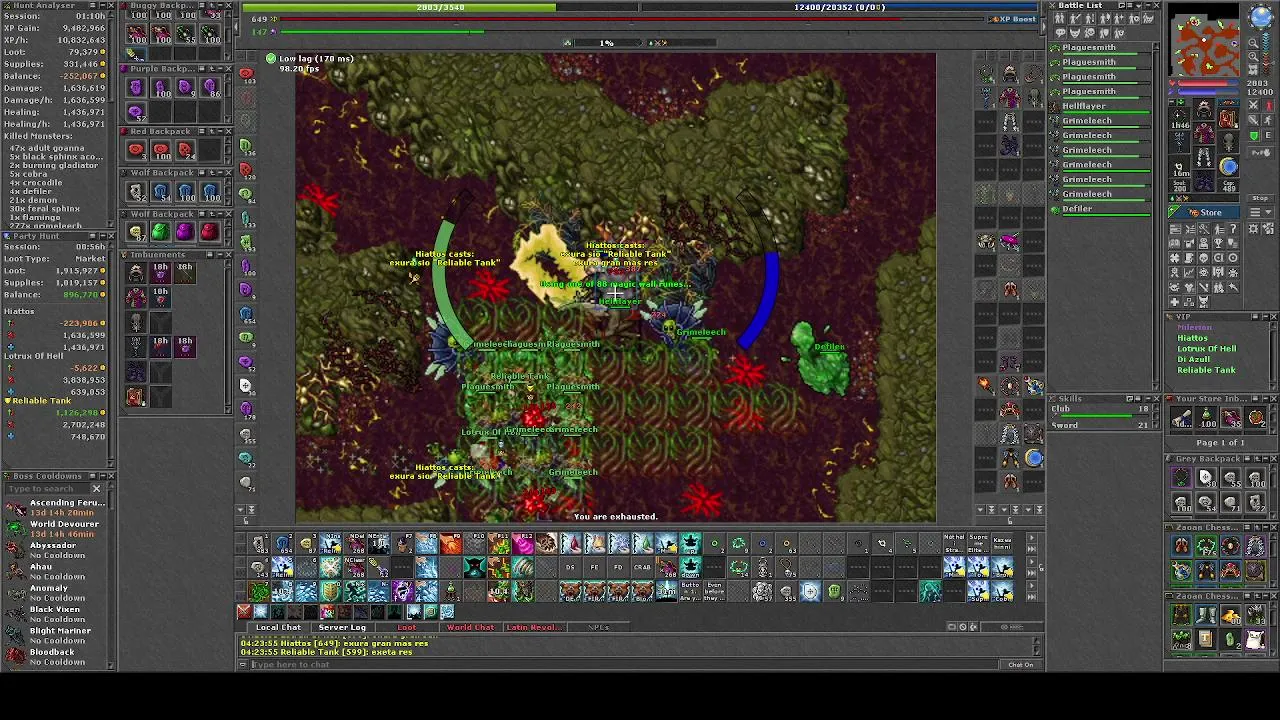Image resolution: width=1280 pixels, height=720 pixels.
Task: Click the settings gear icon beside sidebar grid
Action: point(1253,229)
